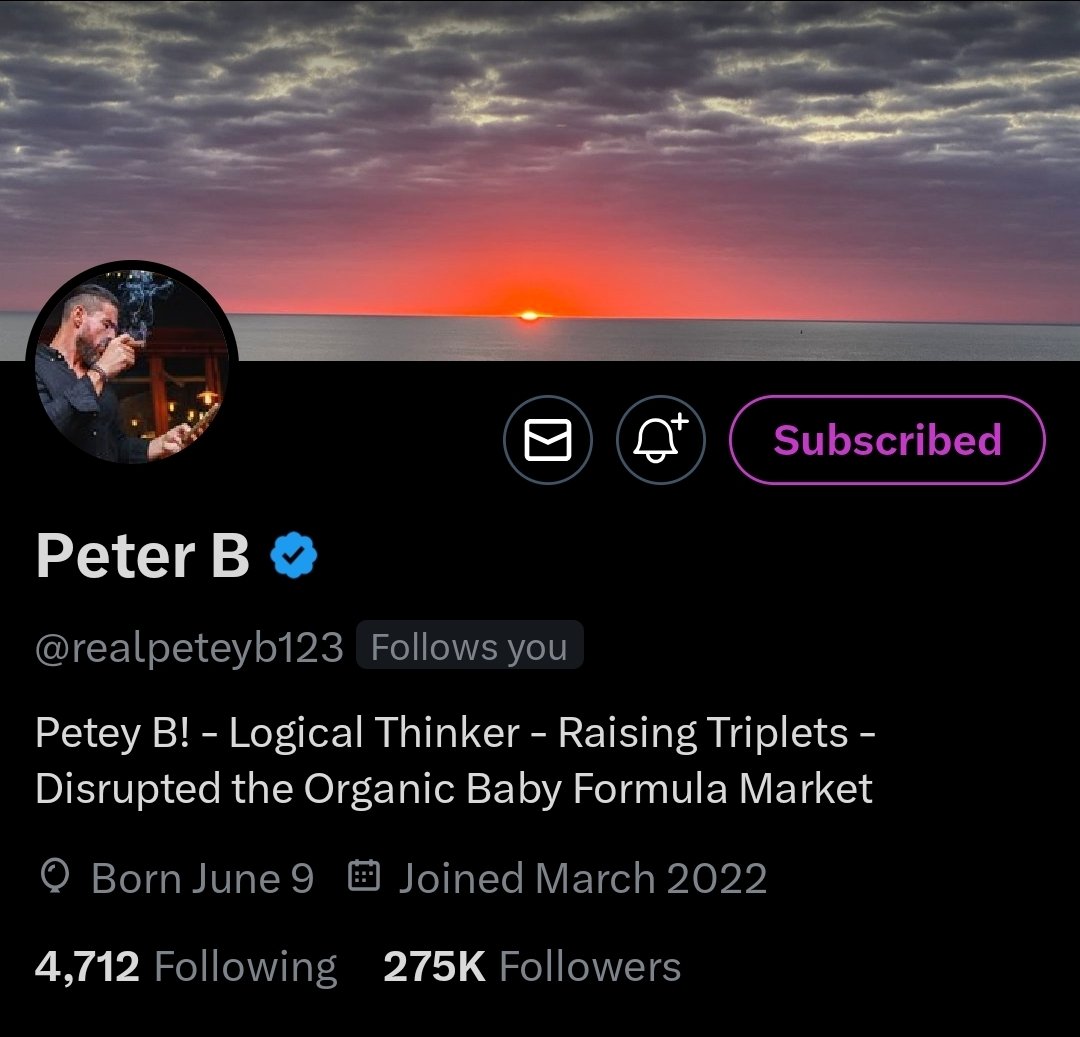Select the @realpeteyb123 handle
Screen dimensions: 1080x1037
pyautogui.click(x=189, y=648)
